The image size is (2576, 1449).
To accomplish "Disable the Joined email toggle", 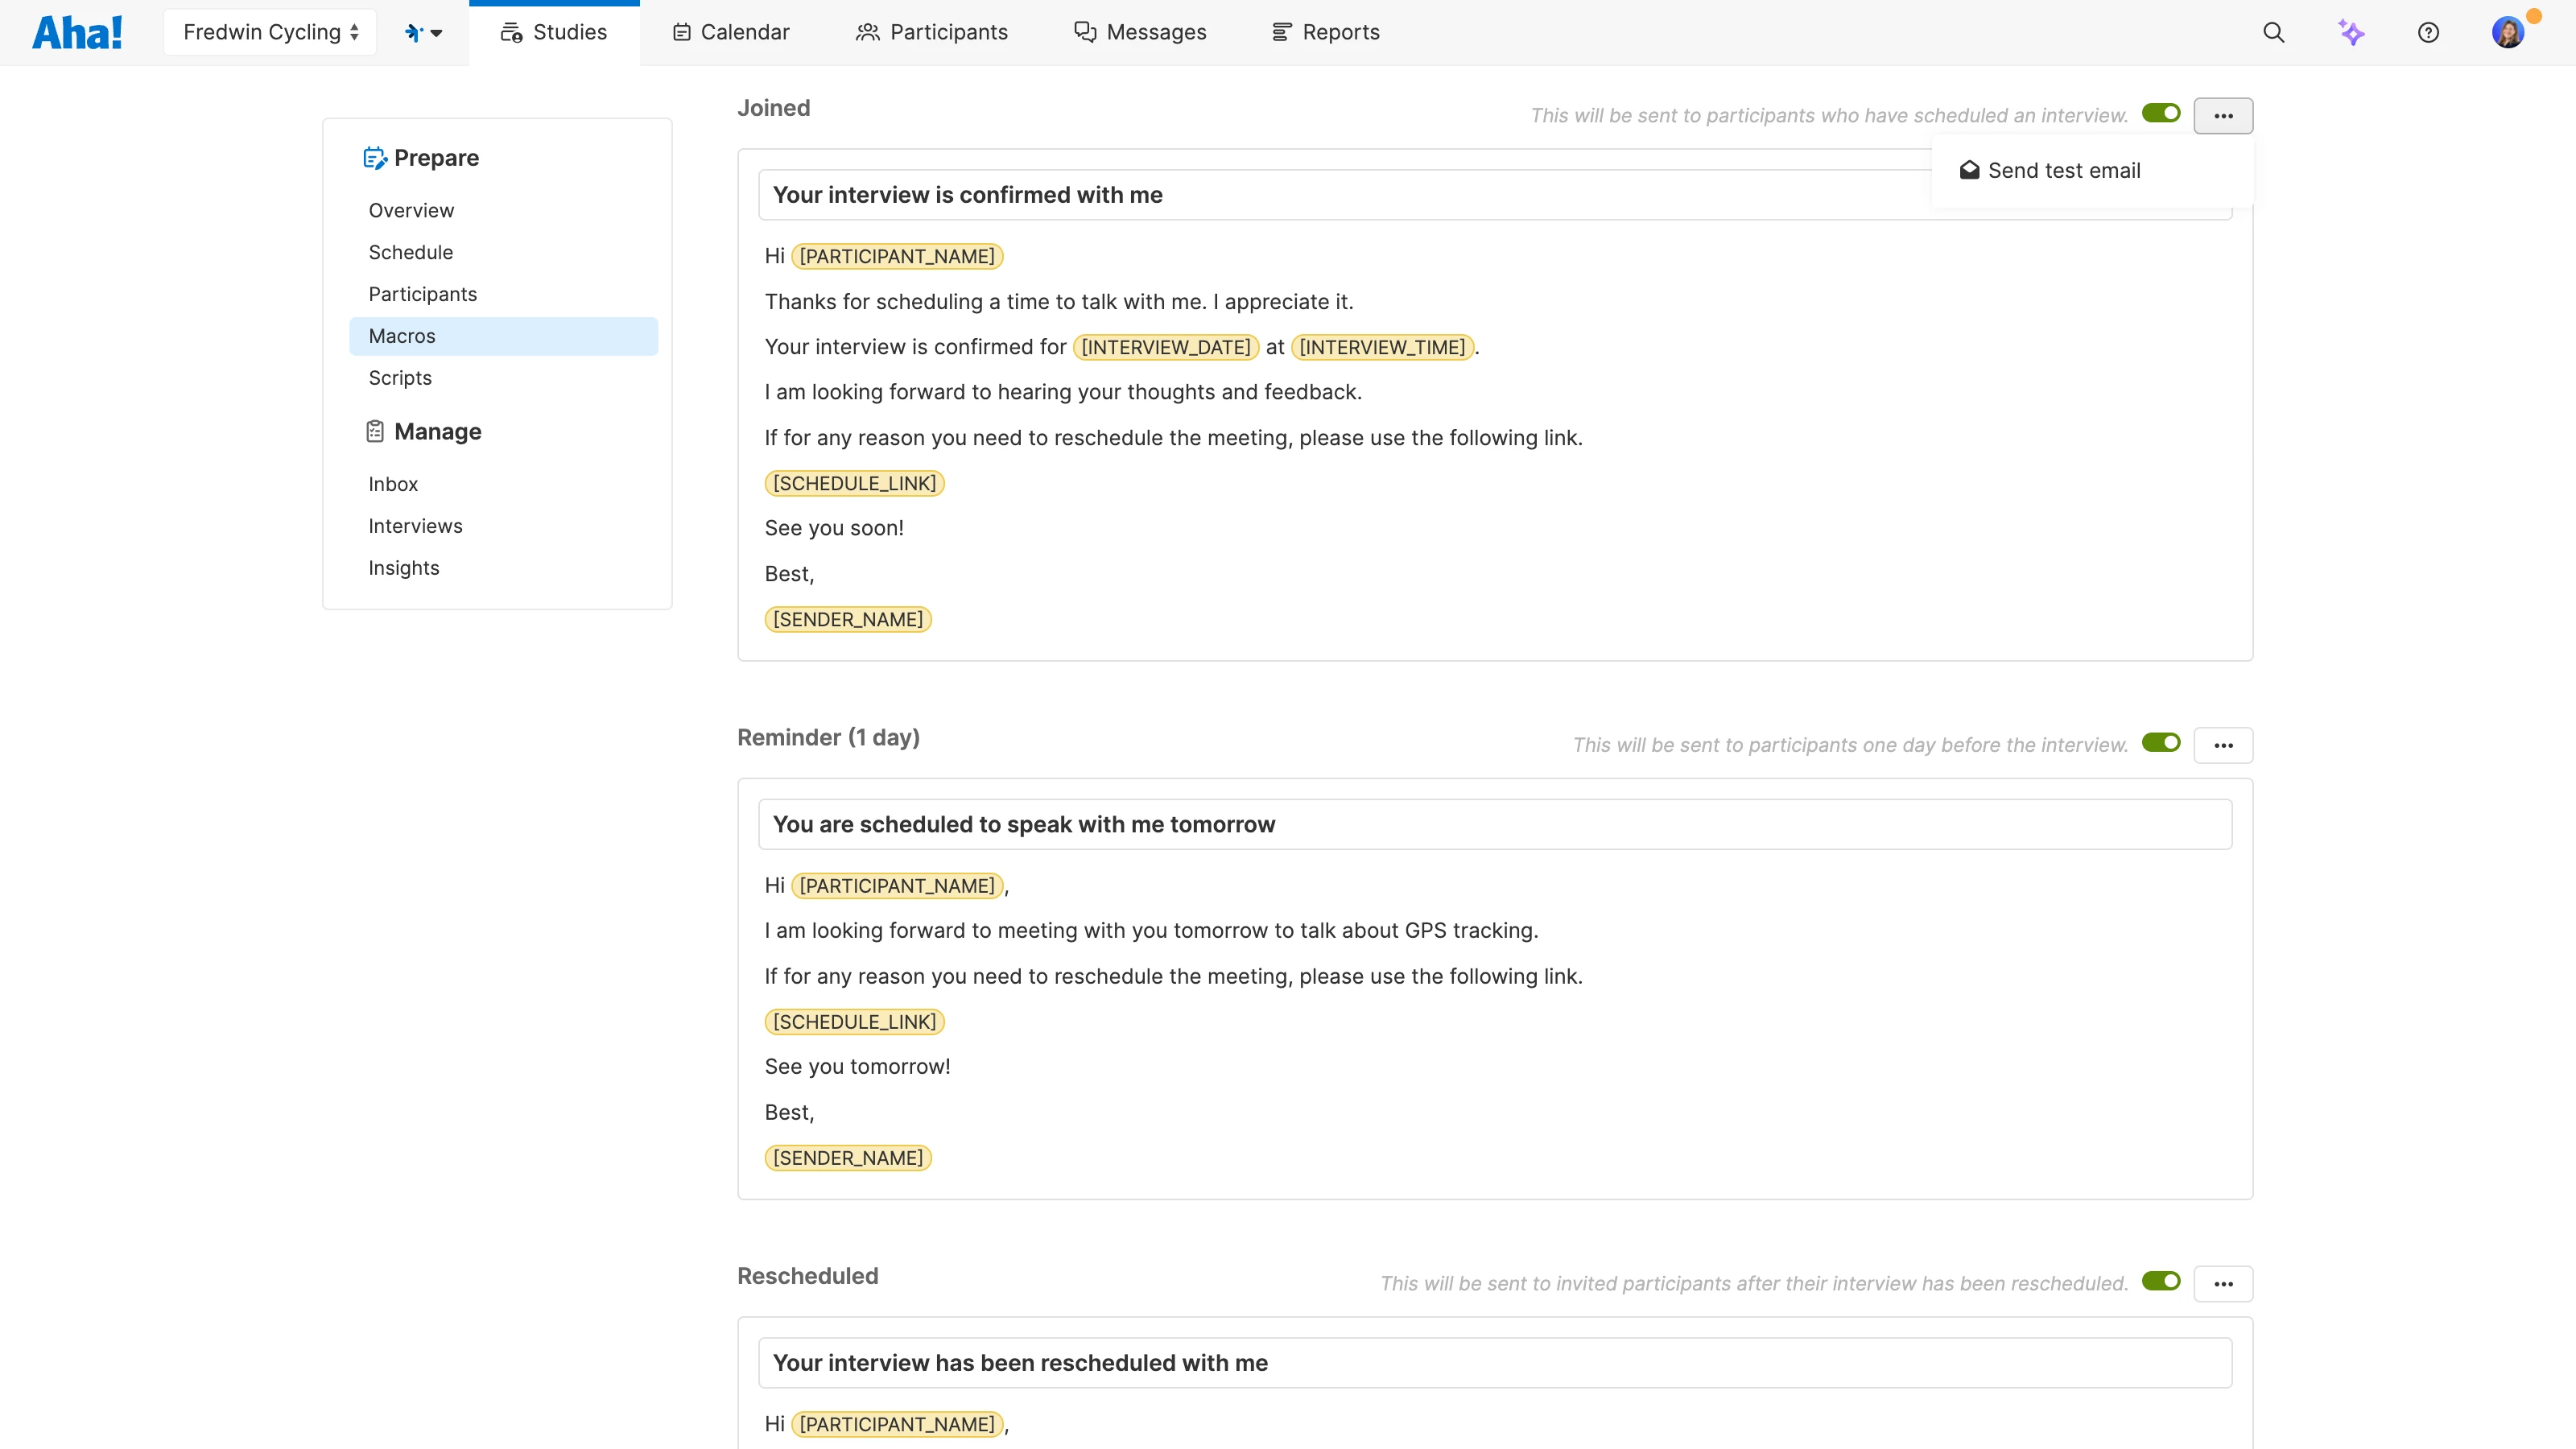I will pyautogui.click(x=2160, y=113).
